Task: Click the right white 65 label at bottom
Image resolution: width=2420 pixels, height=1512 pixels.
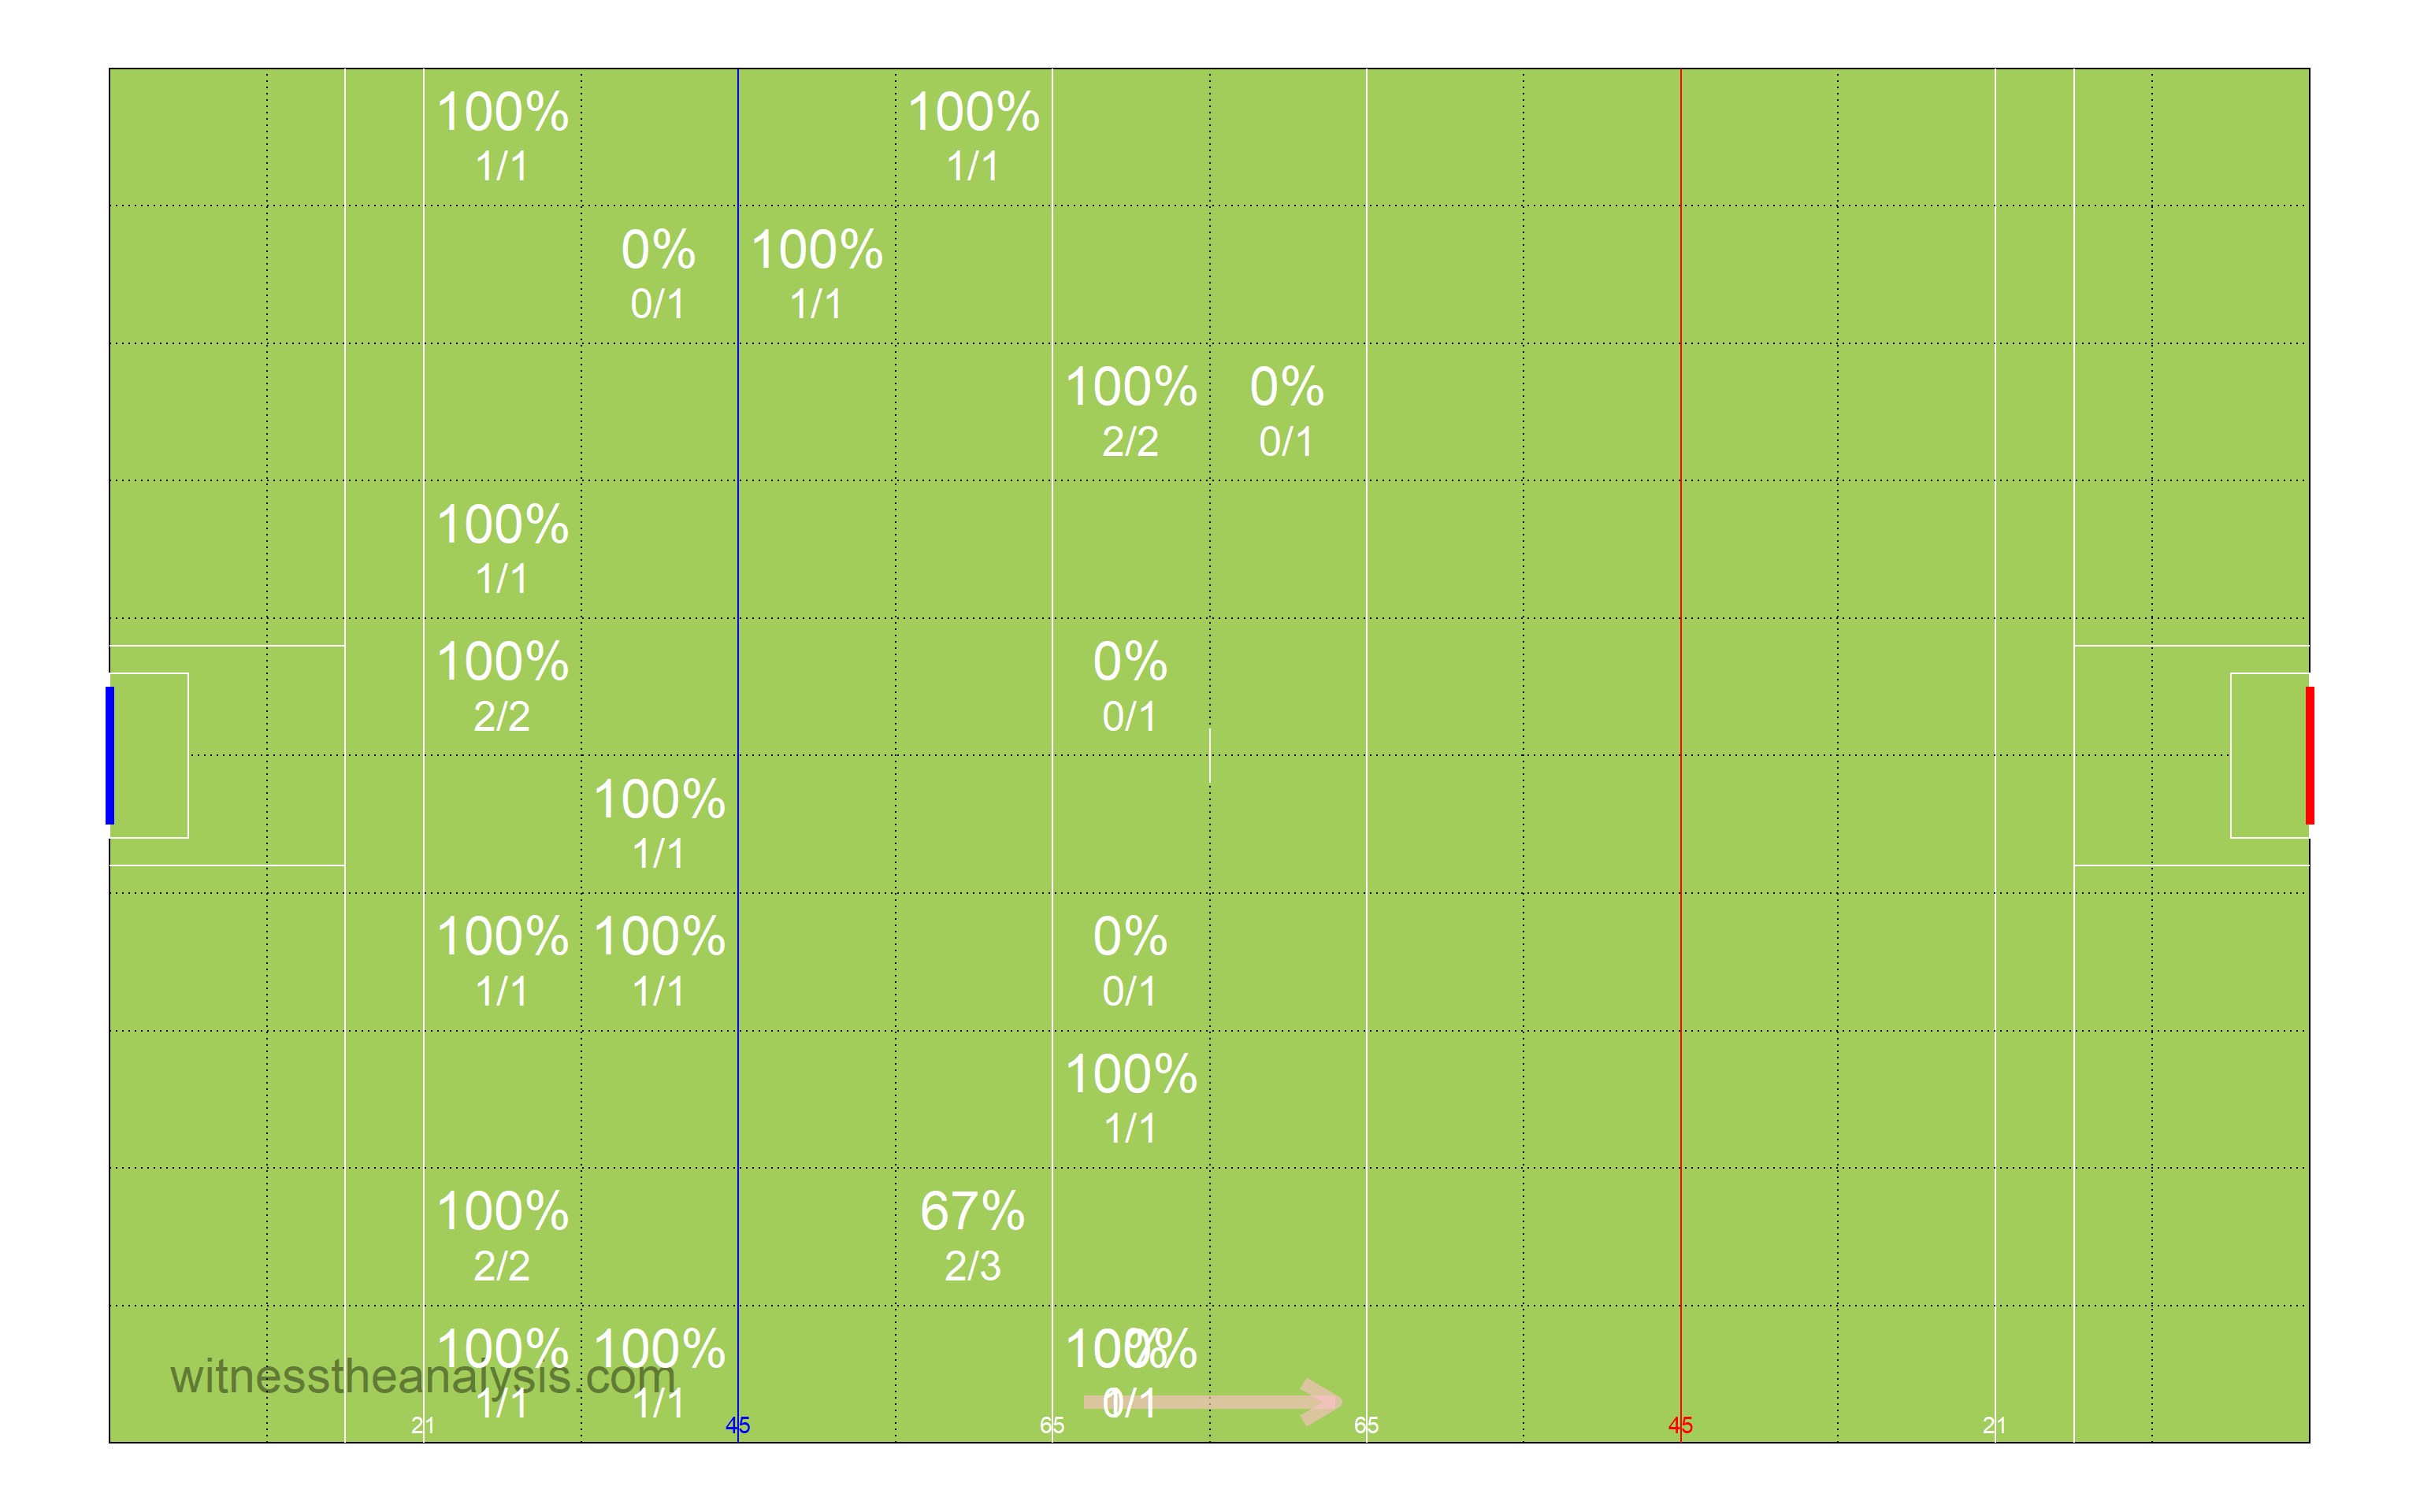Action: (1367, 1426)
